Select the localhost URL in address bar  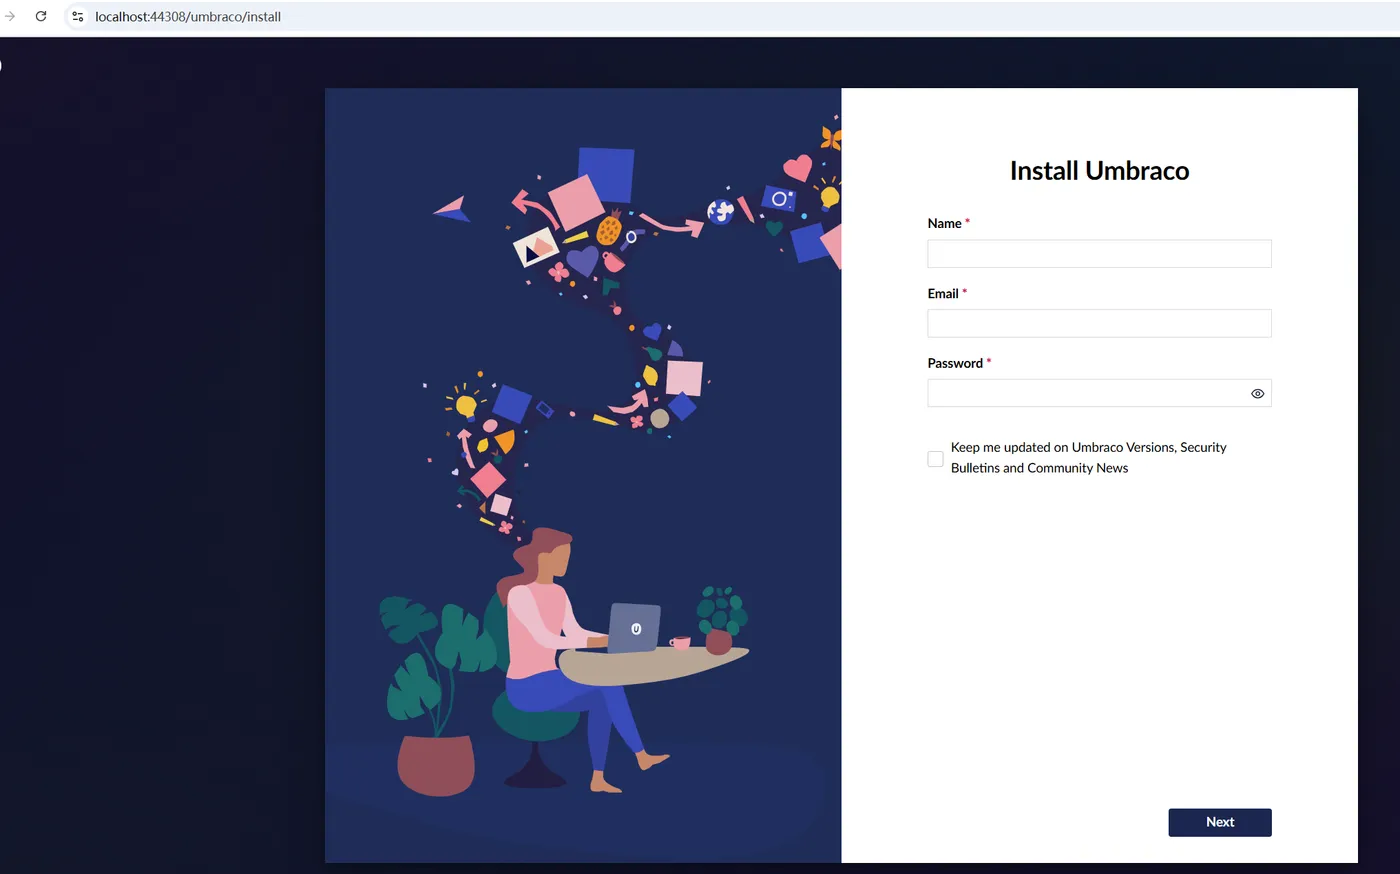188,17
